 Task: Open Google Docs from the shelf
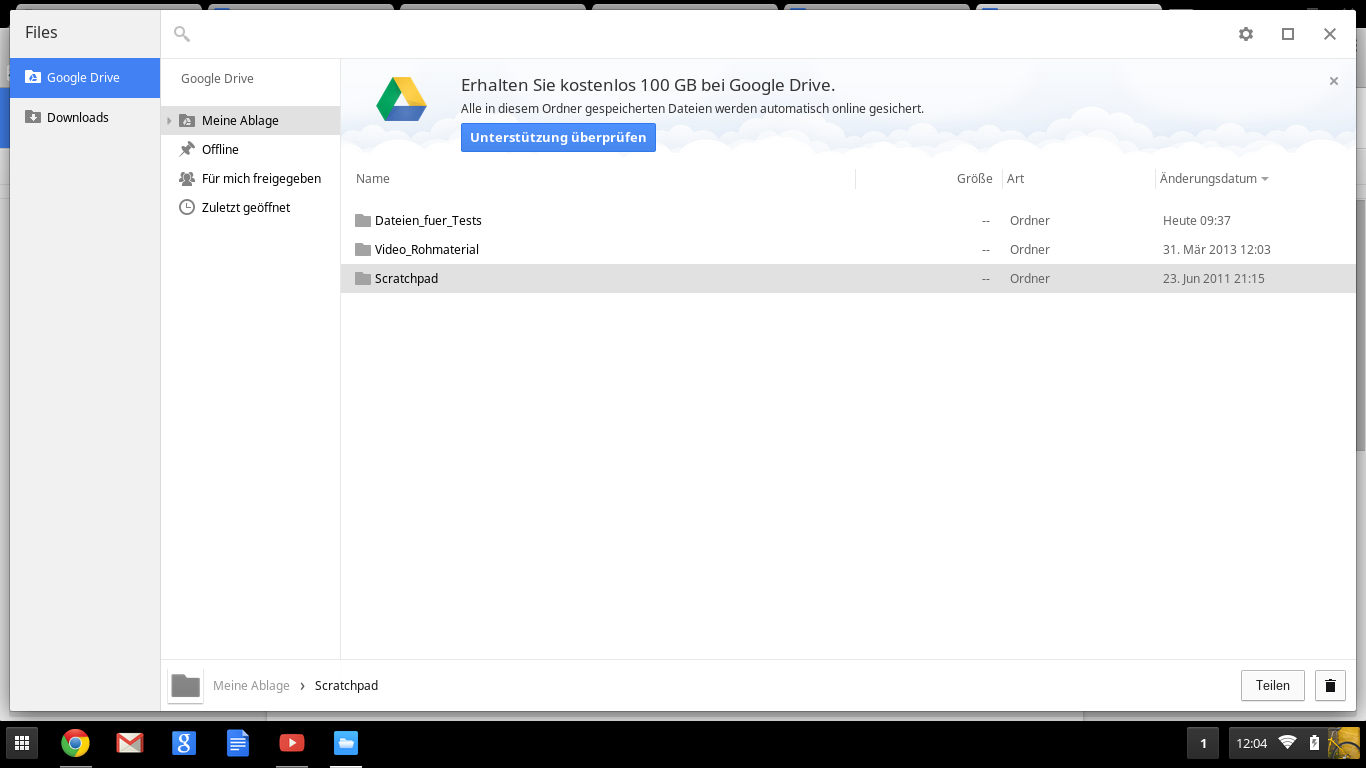237,743
